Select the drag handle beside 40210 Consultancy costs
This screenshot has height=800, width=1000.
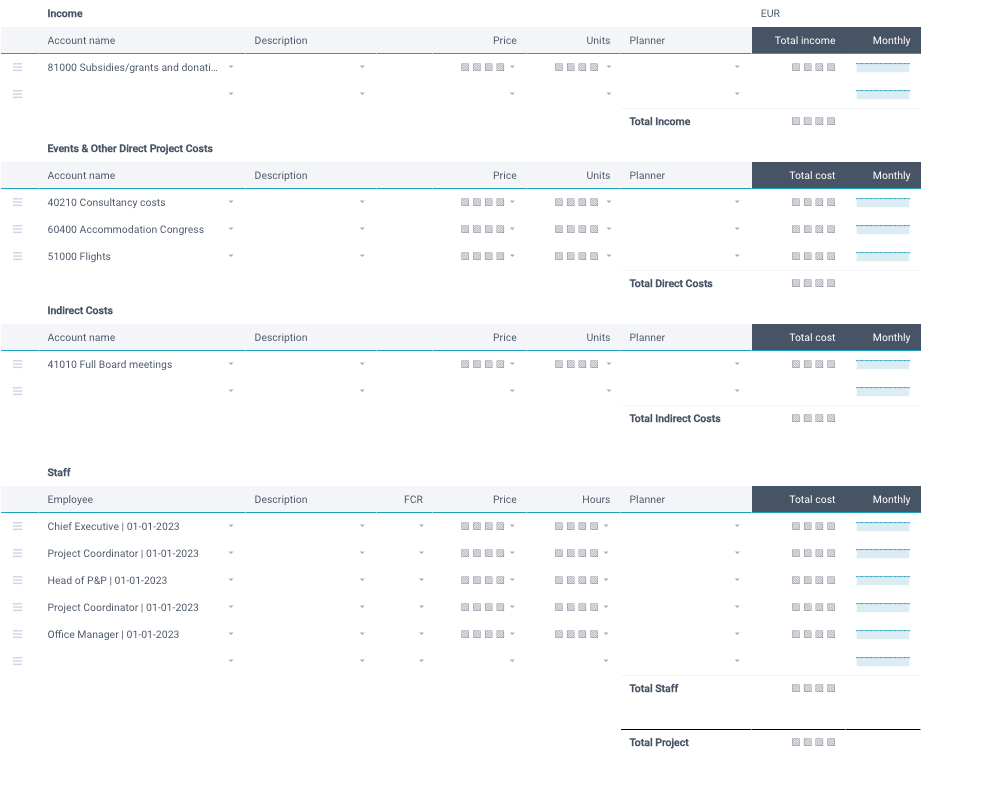17,201
